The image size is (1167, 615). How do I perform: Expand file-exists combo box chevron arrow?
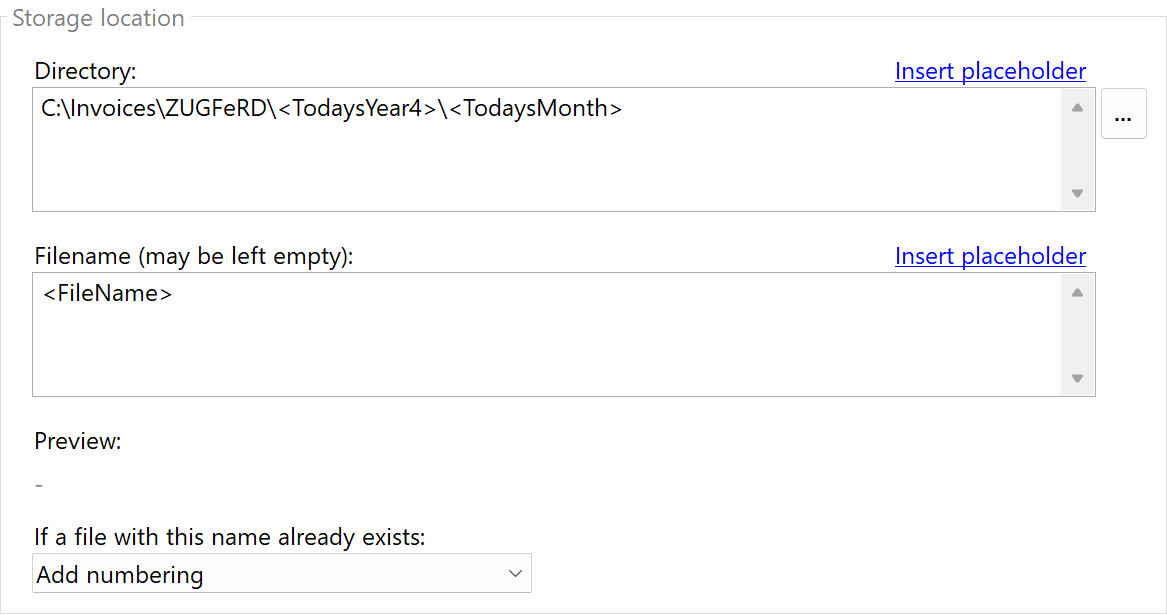pyautogui.click(x=515, y=574)
